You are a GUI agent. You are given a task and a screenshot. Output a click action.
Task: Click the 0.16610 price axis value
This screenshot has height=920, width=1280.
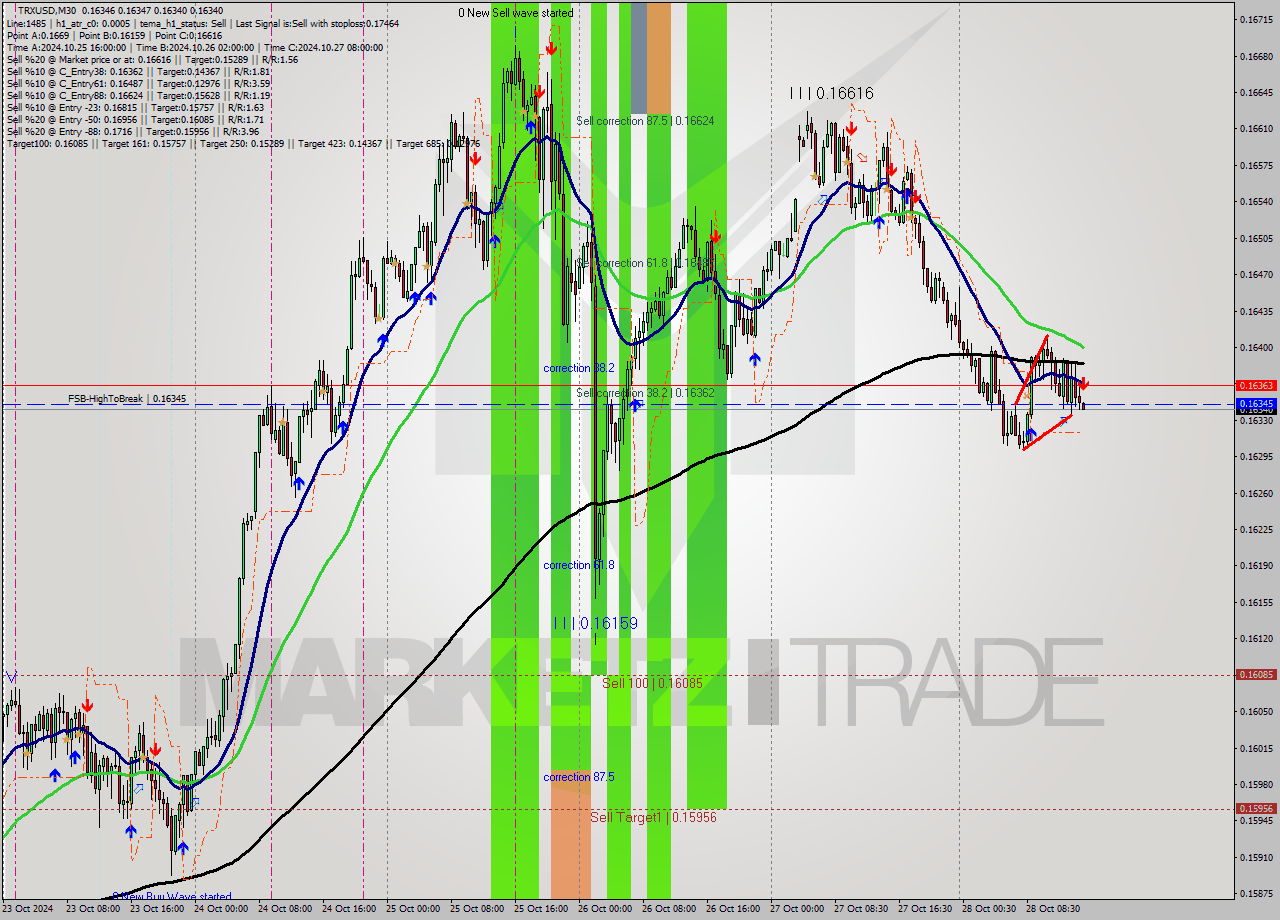pos(1256,129)
